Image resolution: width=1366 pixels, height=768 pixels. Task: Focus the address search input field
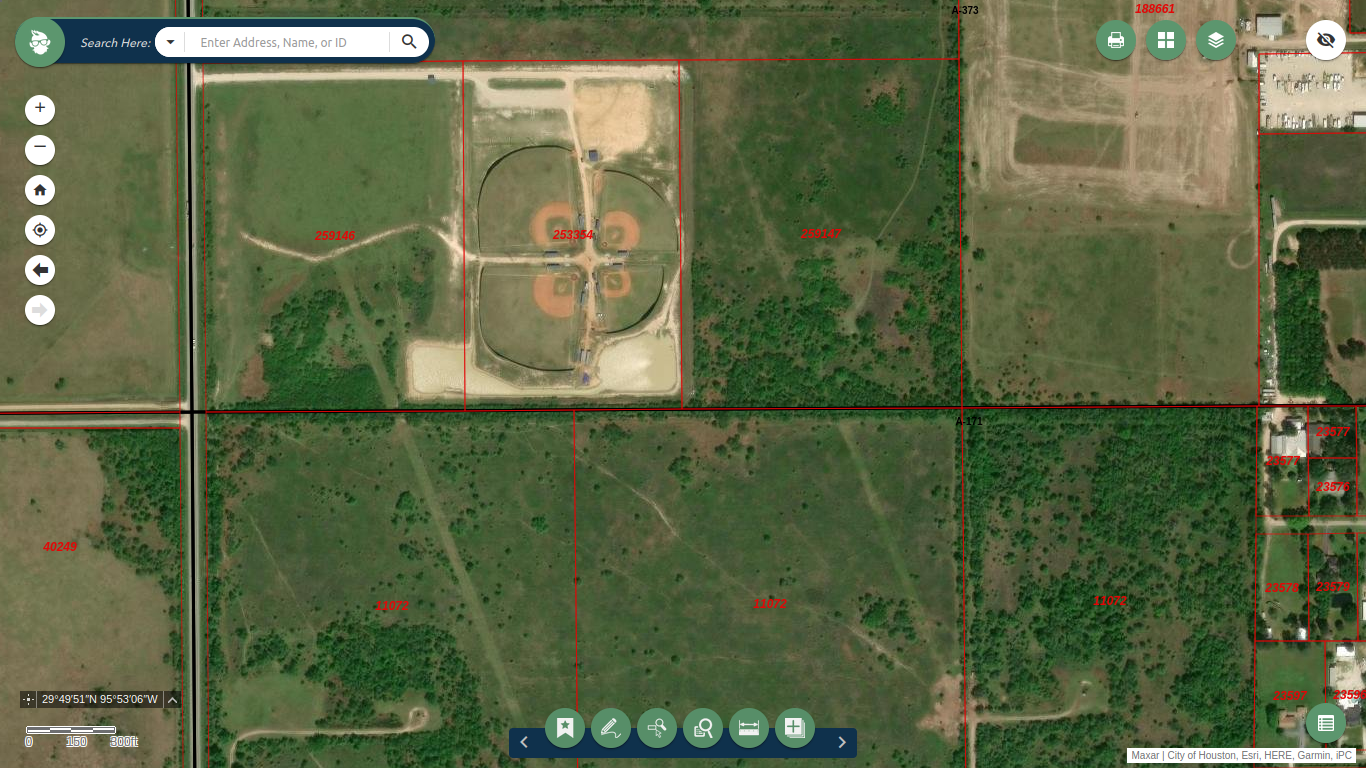click(x=288, y=42)
